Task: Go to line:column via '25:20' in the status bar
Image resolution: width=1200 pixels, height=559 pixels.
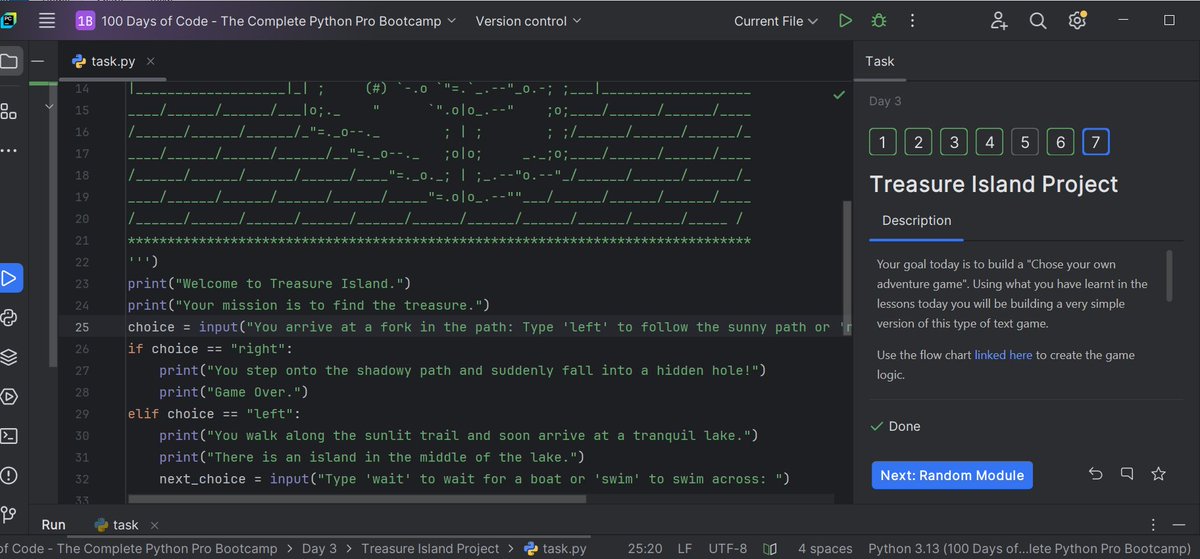Action: click(645, 549)
